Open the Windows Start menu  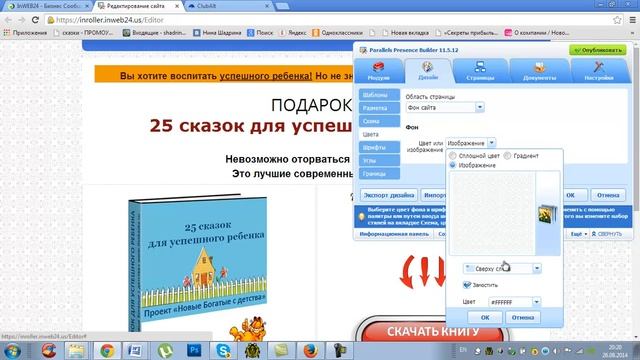pyautogui.click(x=12, y=351)
